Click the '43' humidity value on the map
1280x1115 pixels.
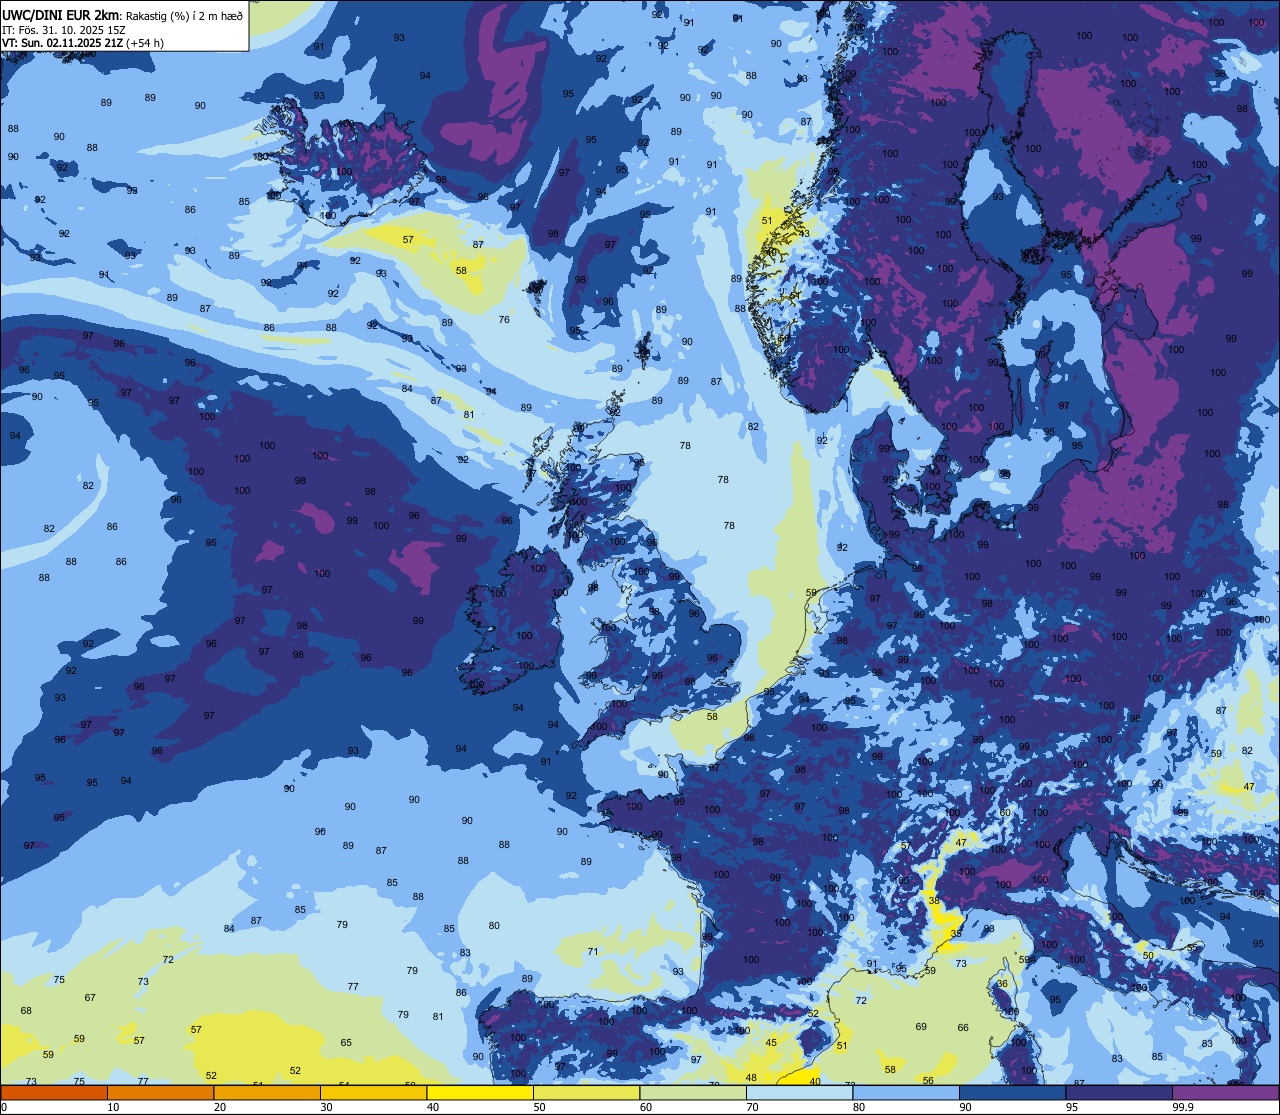804,233
